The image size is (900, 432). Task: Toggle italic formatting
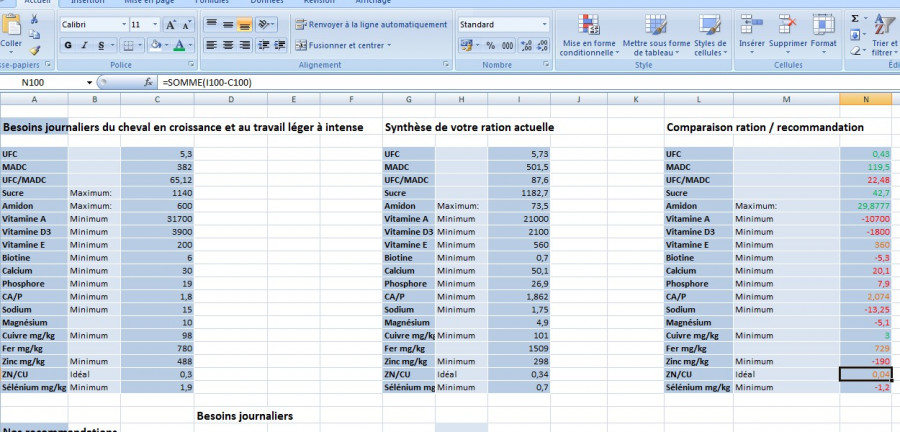[x=84, y=45]
